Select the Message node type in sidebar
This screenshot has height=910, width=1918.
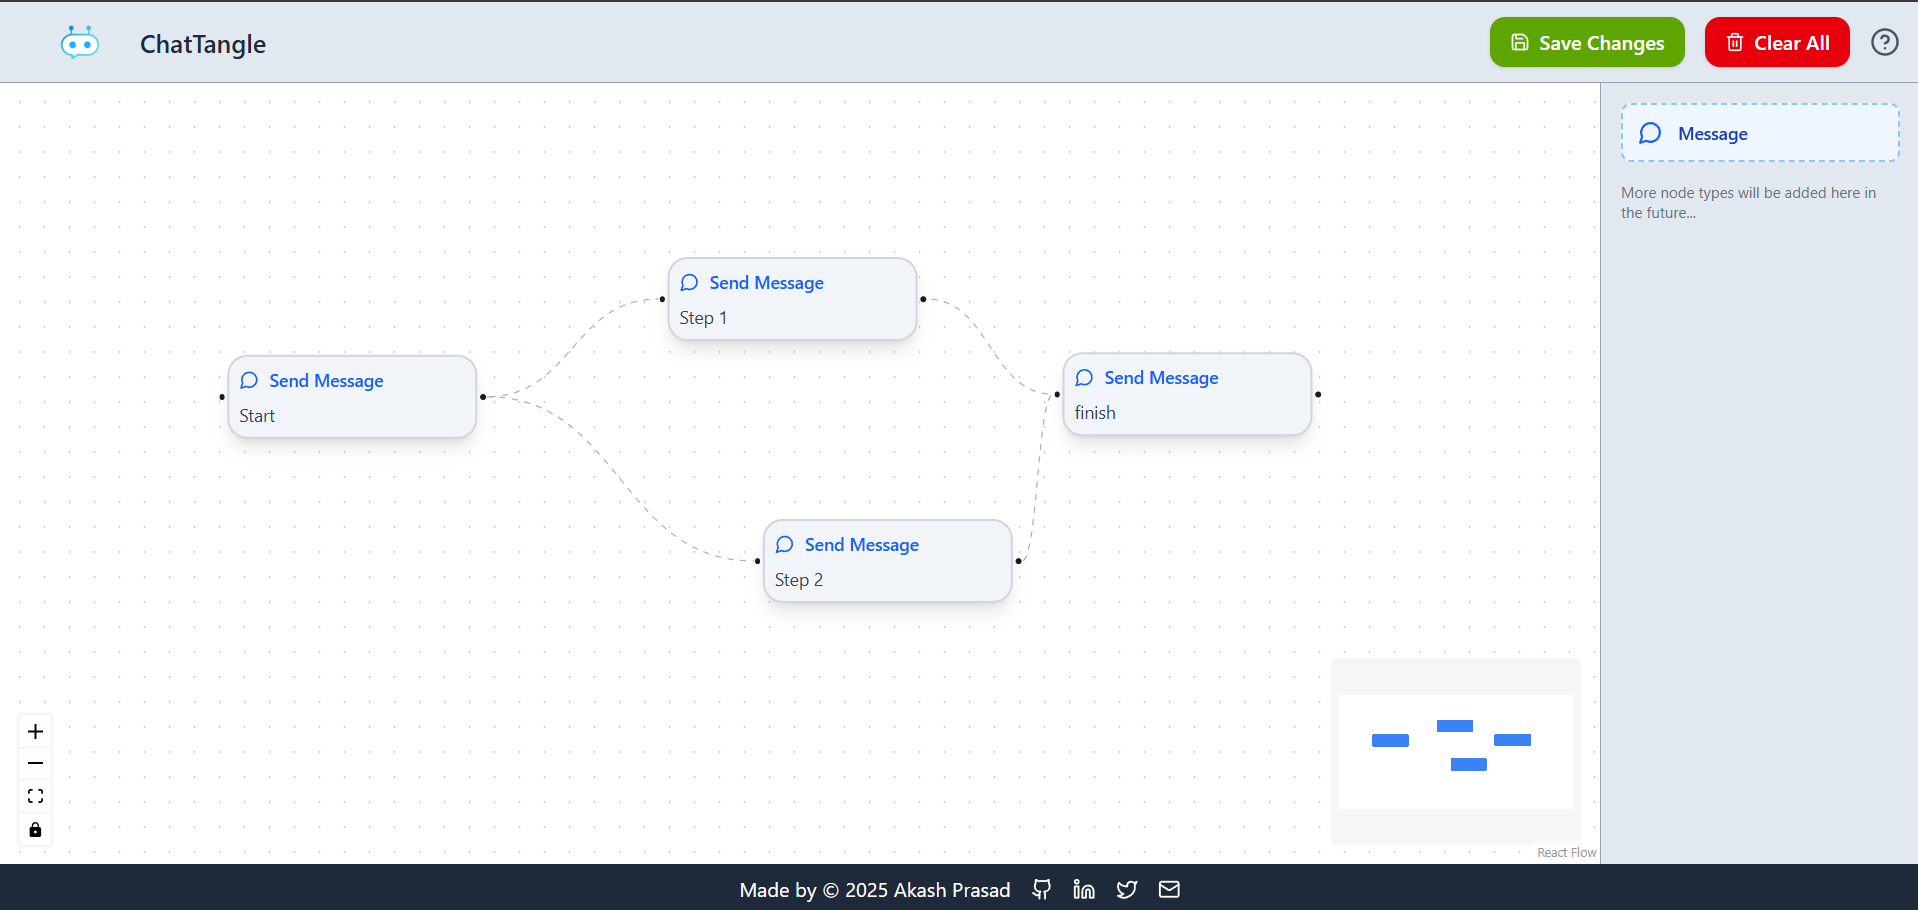click(1760, 133)
